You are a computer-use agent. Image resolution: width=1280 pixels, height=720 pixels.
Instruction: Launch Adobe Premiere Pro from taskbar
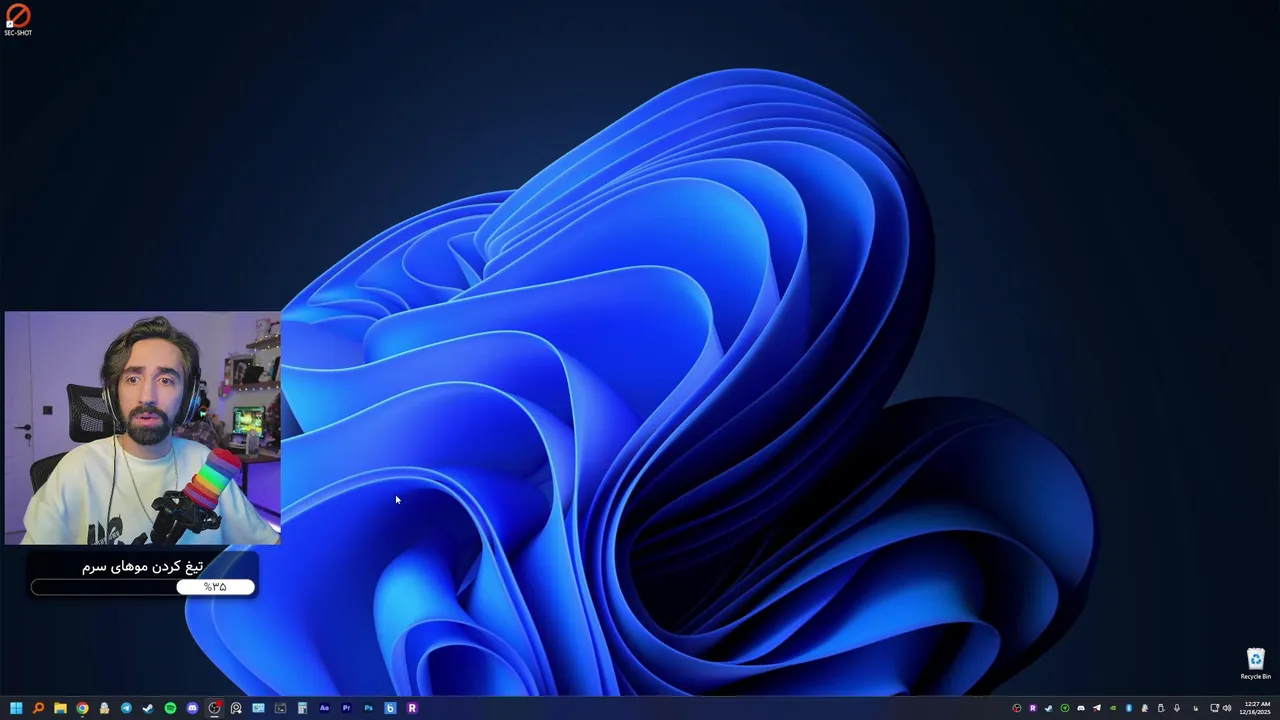pos(346,708)
